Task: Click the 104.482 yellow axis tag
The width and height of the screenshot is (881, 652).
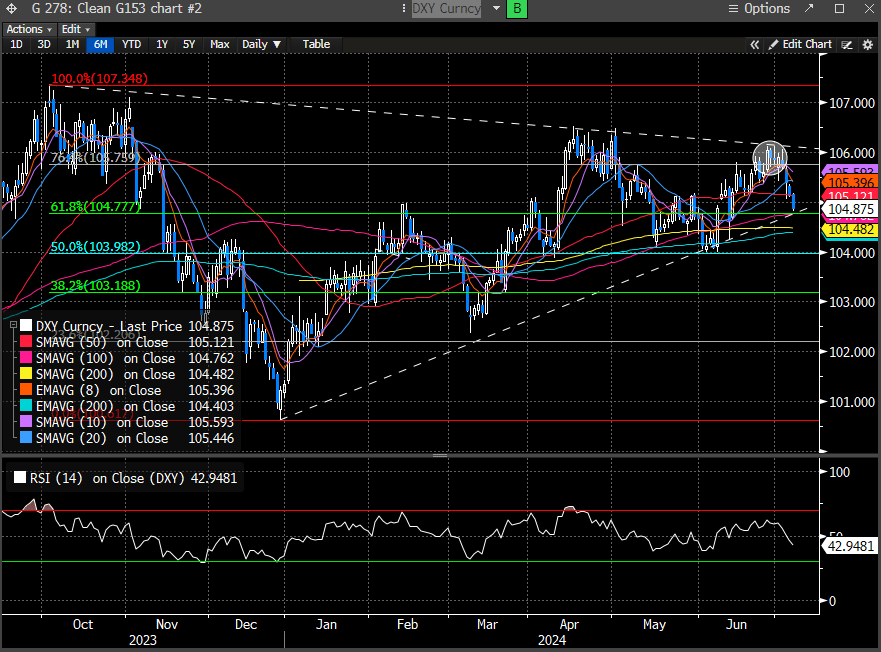Action: pyautogui.click(x=850, y=229)
